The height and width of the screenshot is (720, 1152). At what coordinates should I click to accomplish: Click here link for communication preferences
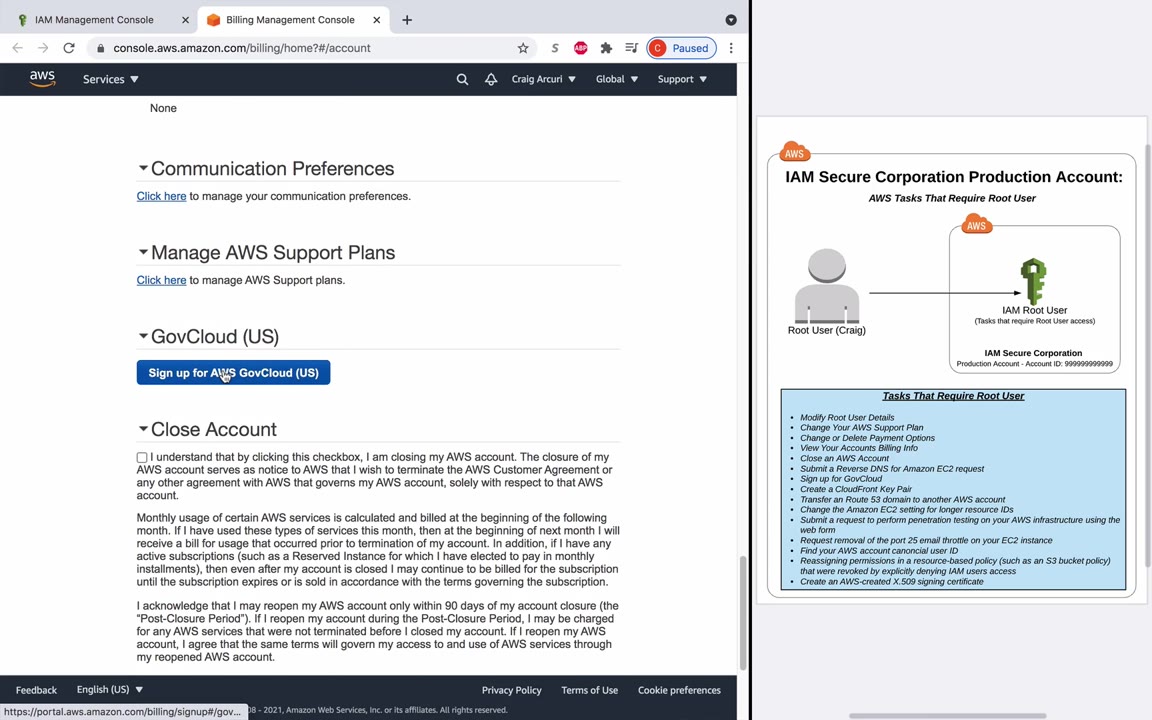tap(161, 196)
